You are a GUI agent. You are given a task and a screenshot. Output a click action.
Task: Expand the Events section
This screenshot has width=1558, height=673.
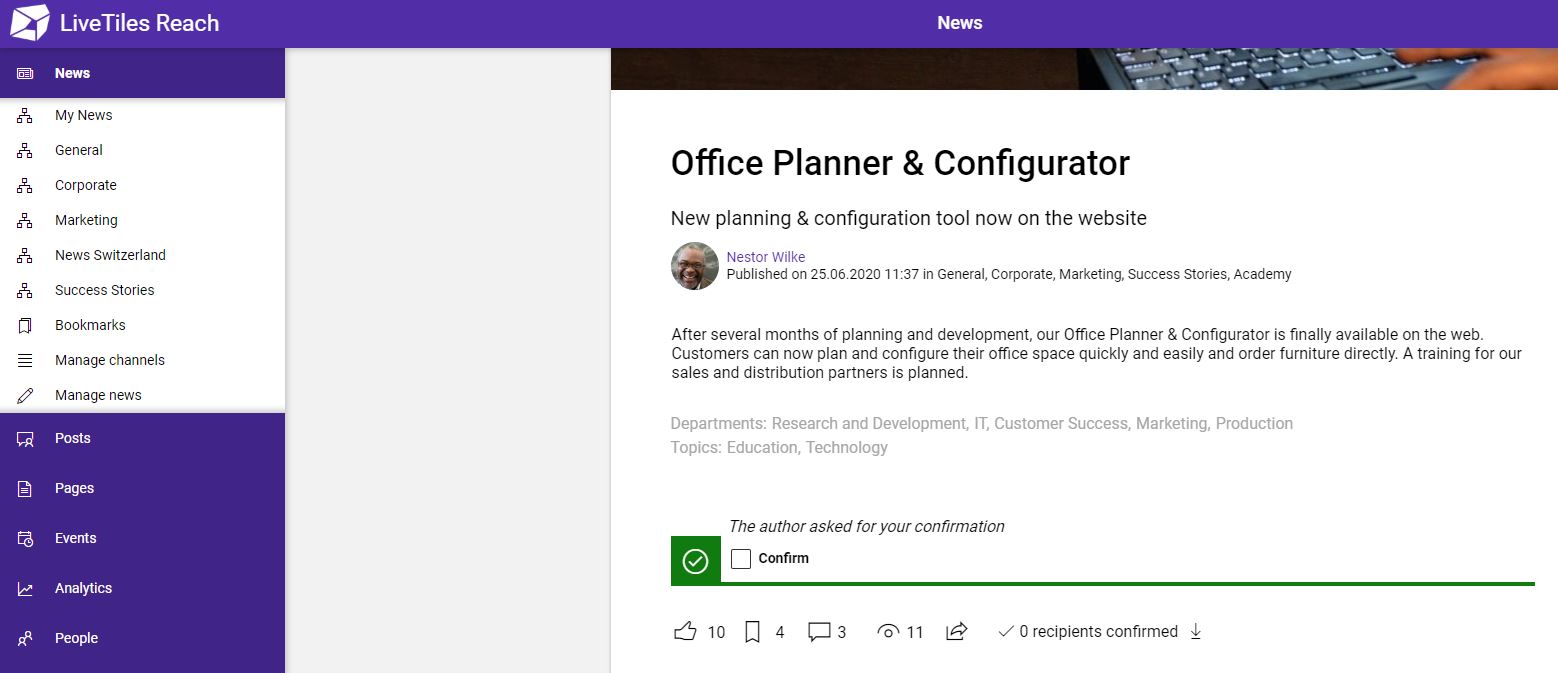(142, 538)
